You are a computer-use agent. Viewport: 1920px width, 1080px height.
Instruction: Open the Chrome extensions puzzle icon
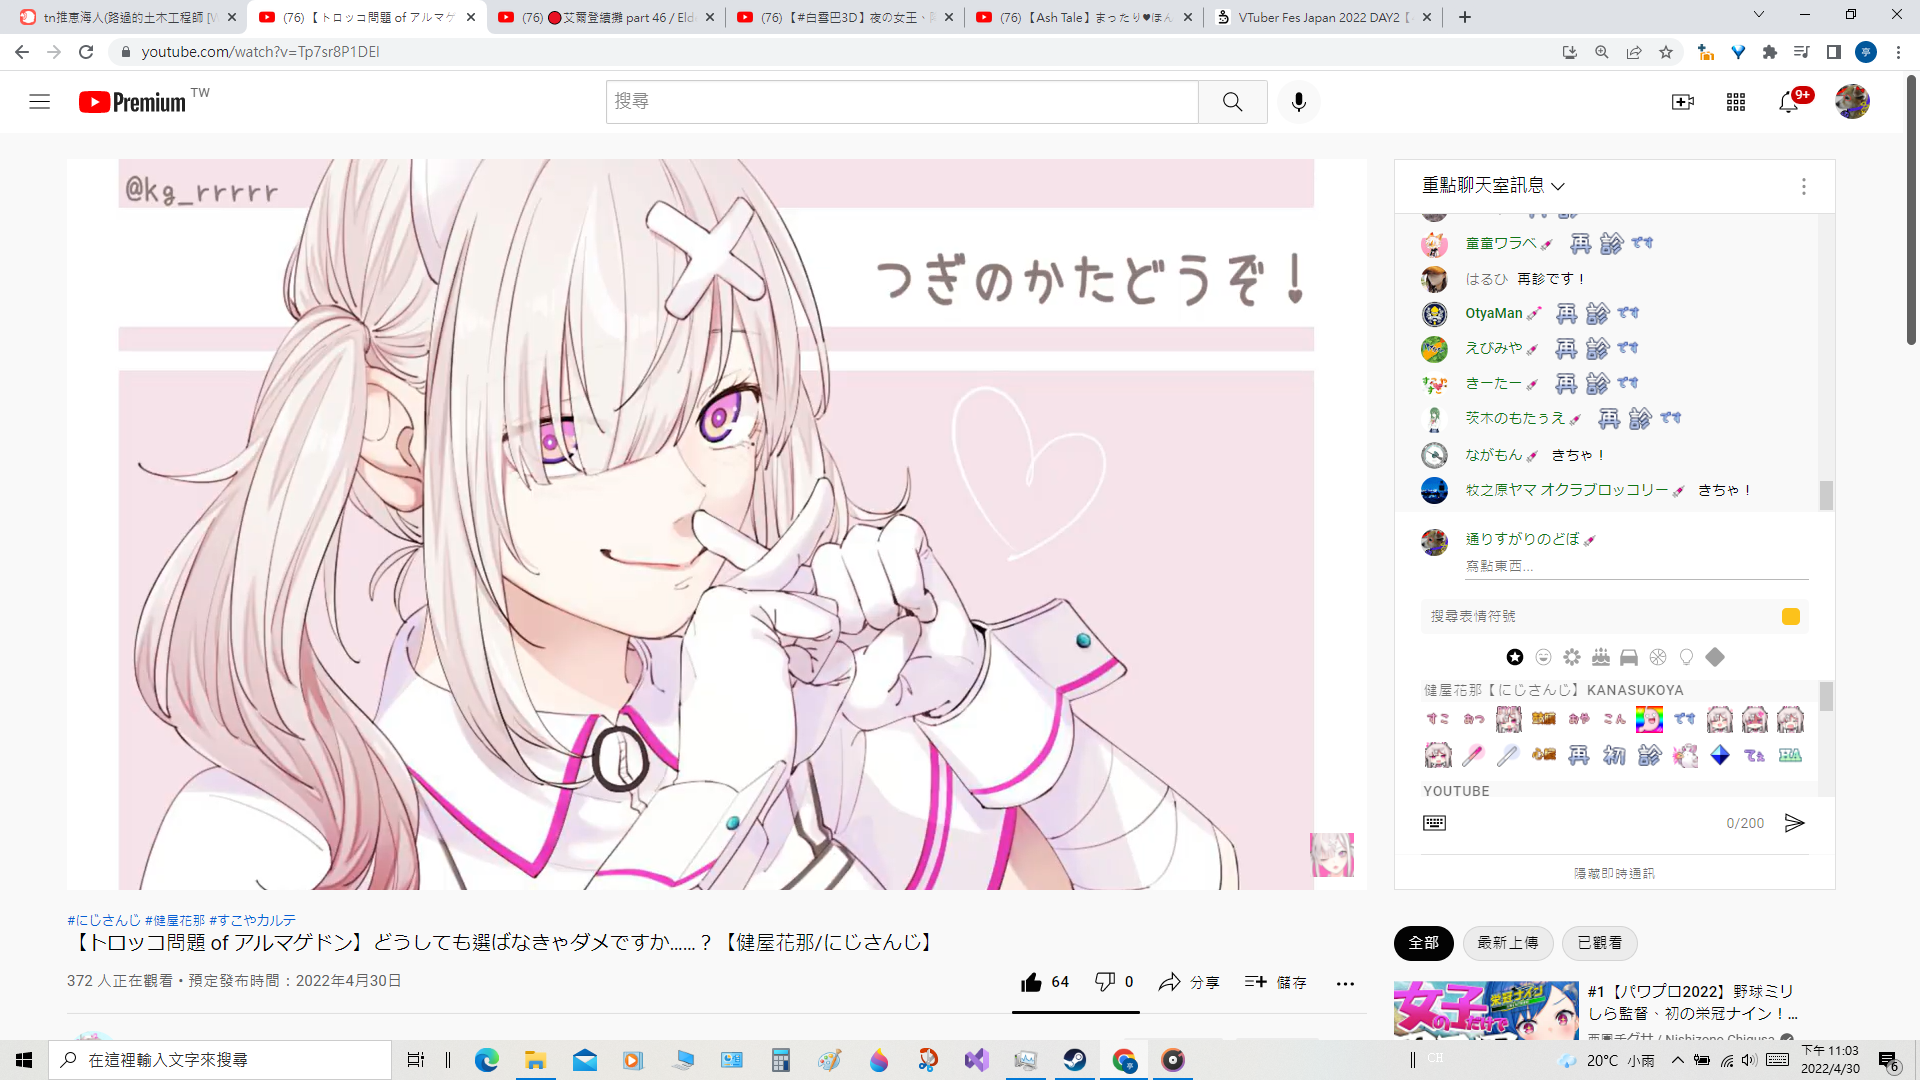(x=1770, y=52)
